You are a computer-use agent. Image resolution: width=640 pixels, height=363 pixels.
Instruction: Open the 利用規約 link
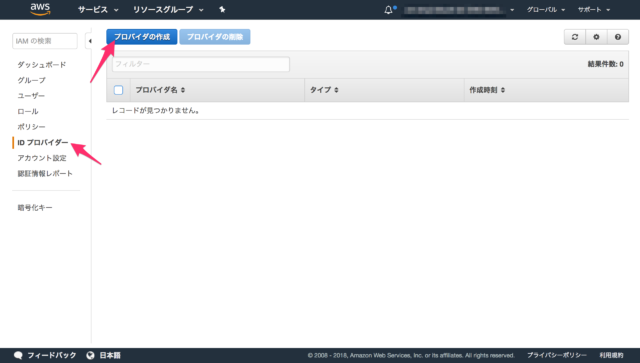(611, 355)
